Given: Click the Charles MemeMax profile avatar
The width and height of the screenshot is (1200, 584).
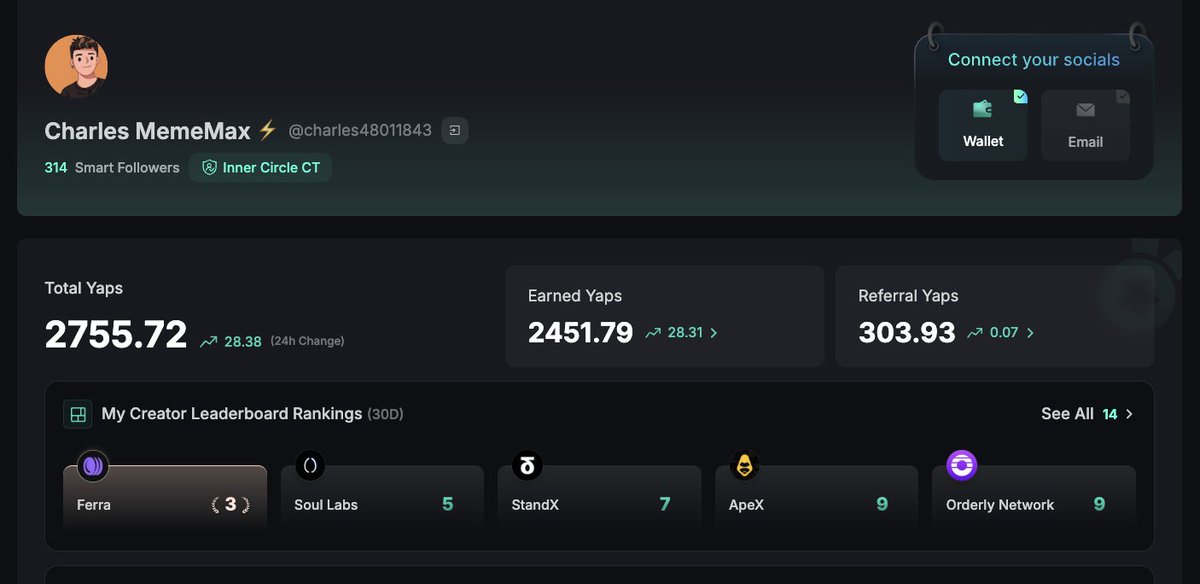Looking at the screenshot, I should [x=76, y=66].
